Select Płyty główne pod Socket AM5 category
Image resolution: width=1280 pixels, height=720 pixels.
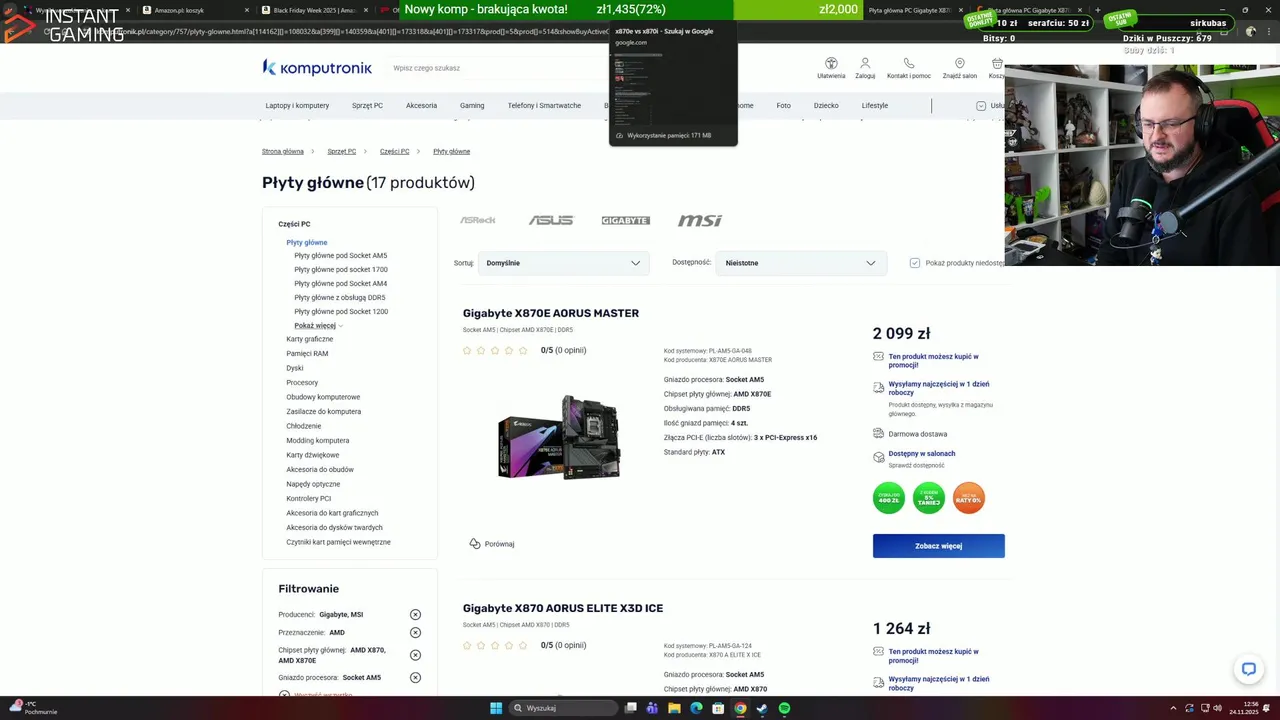click(341, 256)
